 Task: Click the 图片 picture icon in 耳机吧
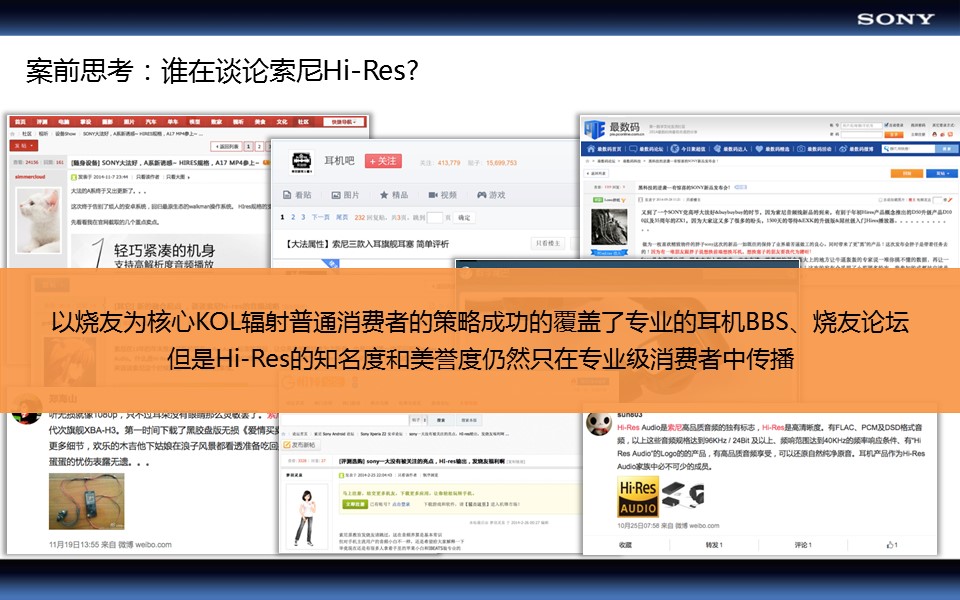[336, 195]
